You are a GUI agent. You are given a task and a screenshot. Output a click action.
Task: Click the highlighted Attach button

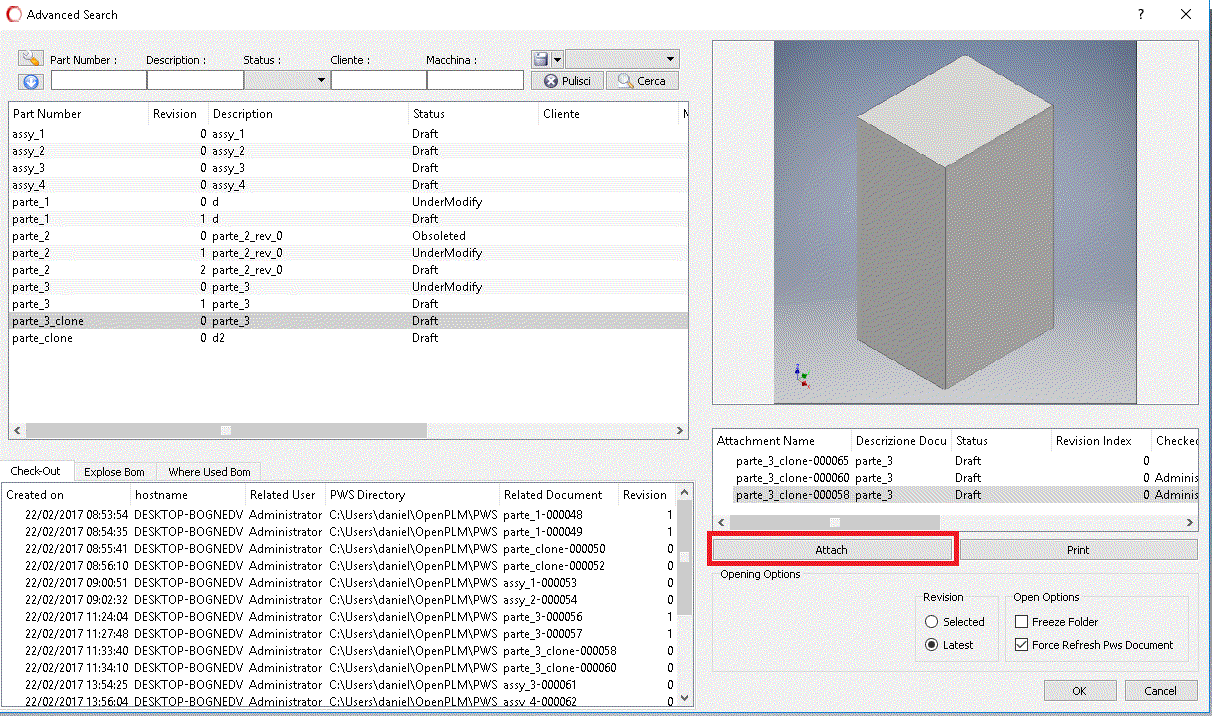[833, 549]
